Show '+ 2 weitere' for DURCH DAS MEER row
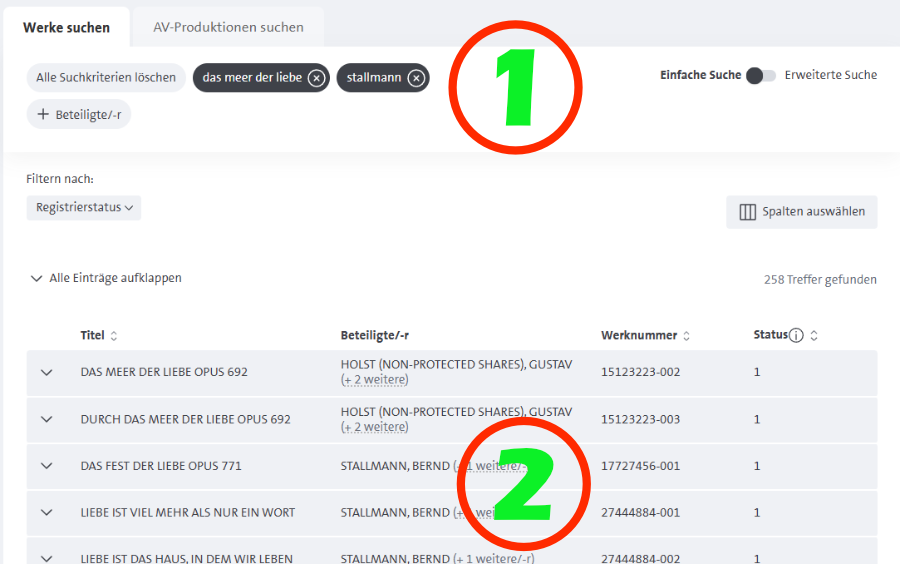Viewport: 900px width, 564px height. click(375, 427)
